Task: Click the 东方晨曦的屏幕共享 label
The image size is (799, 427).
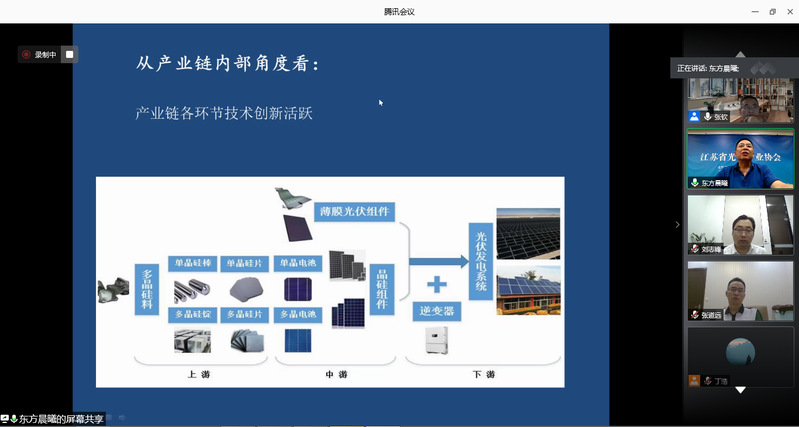Action: pyautogui.click(x=60, y=419)
